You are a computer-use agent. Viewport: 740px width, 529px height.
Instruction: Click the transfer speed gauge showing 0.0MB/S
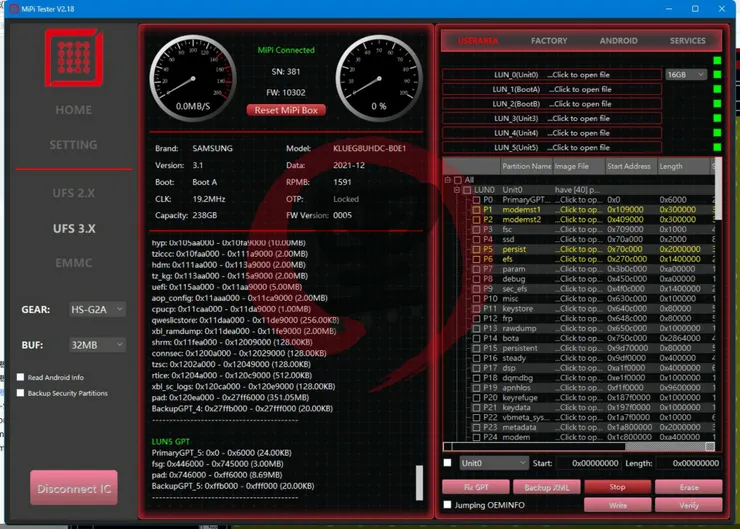pyautogui.click(x=193, y=78)
